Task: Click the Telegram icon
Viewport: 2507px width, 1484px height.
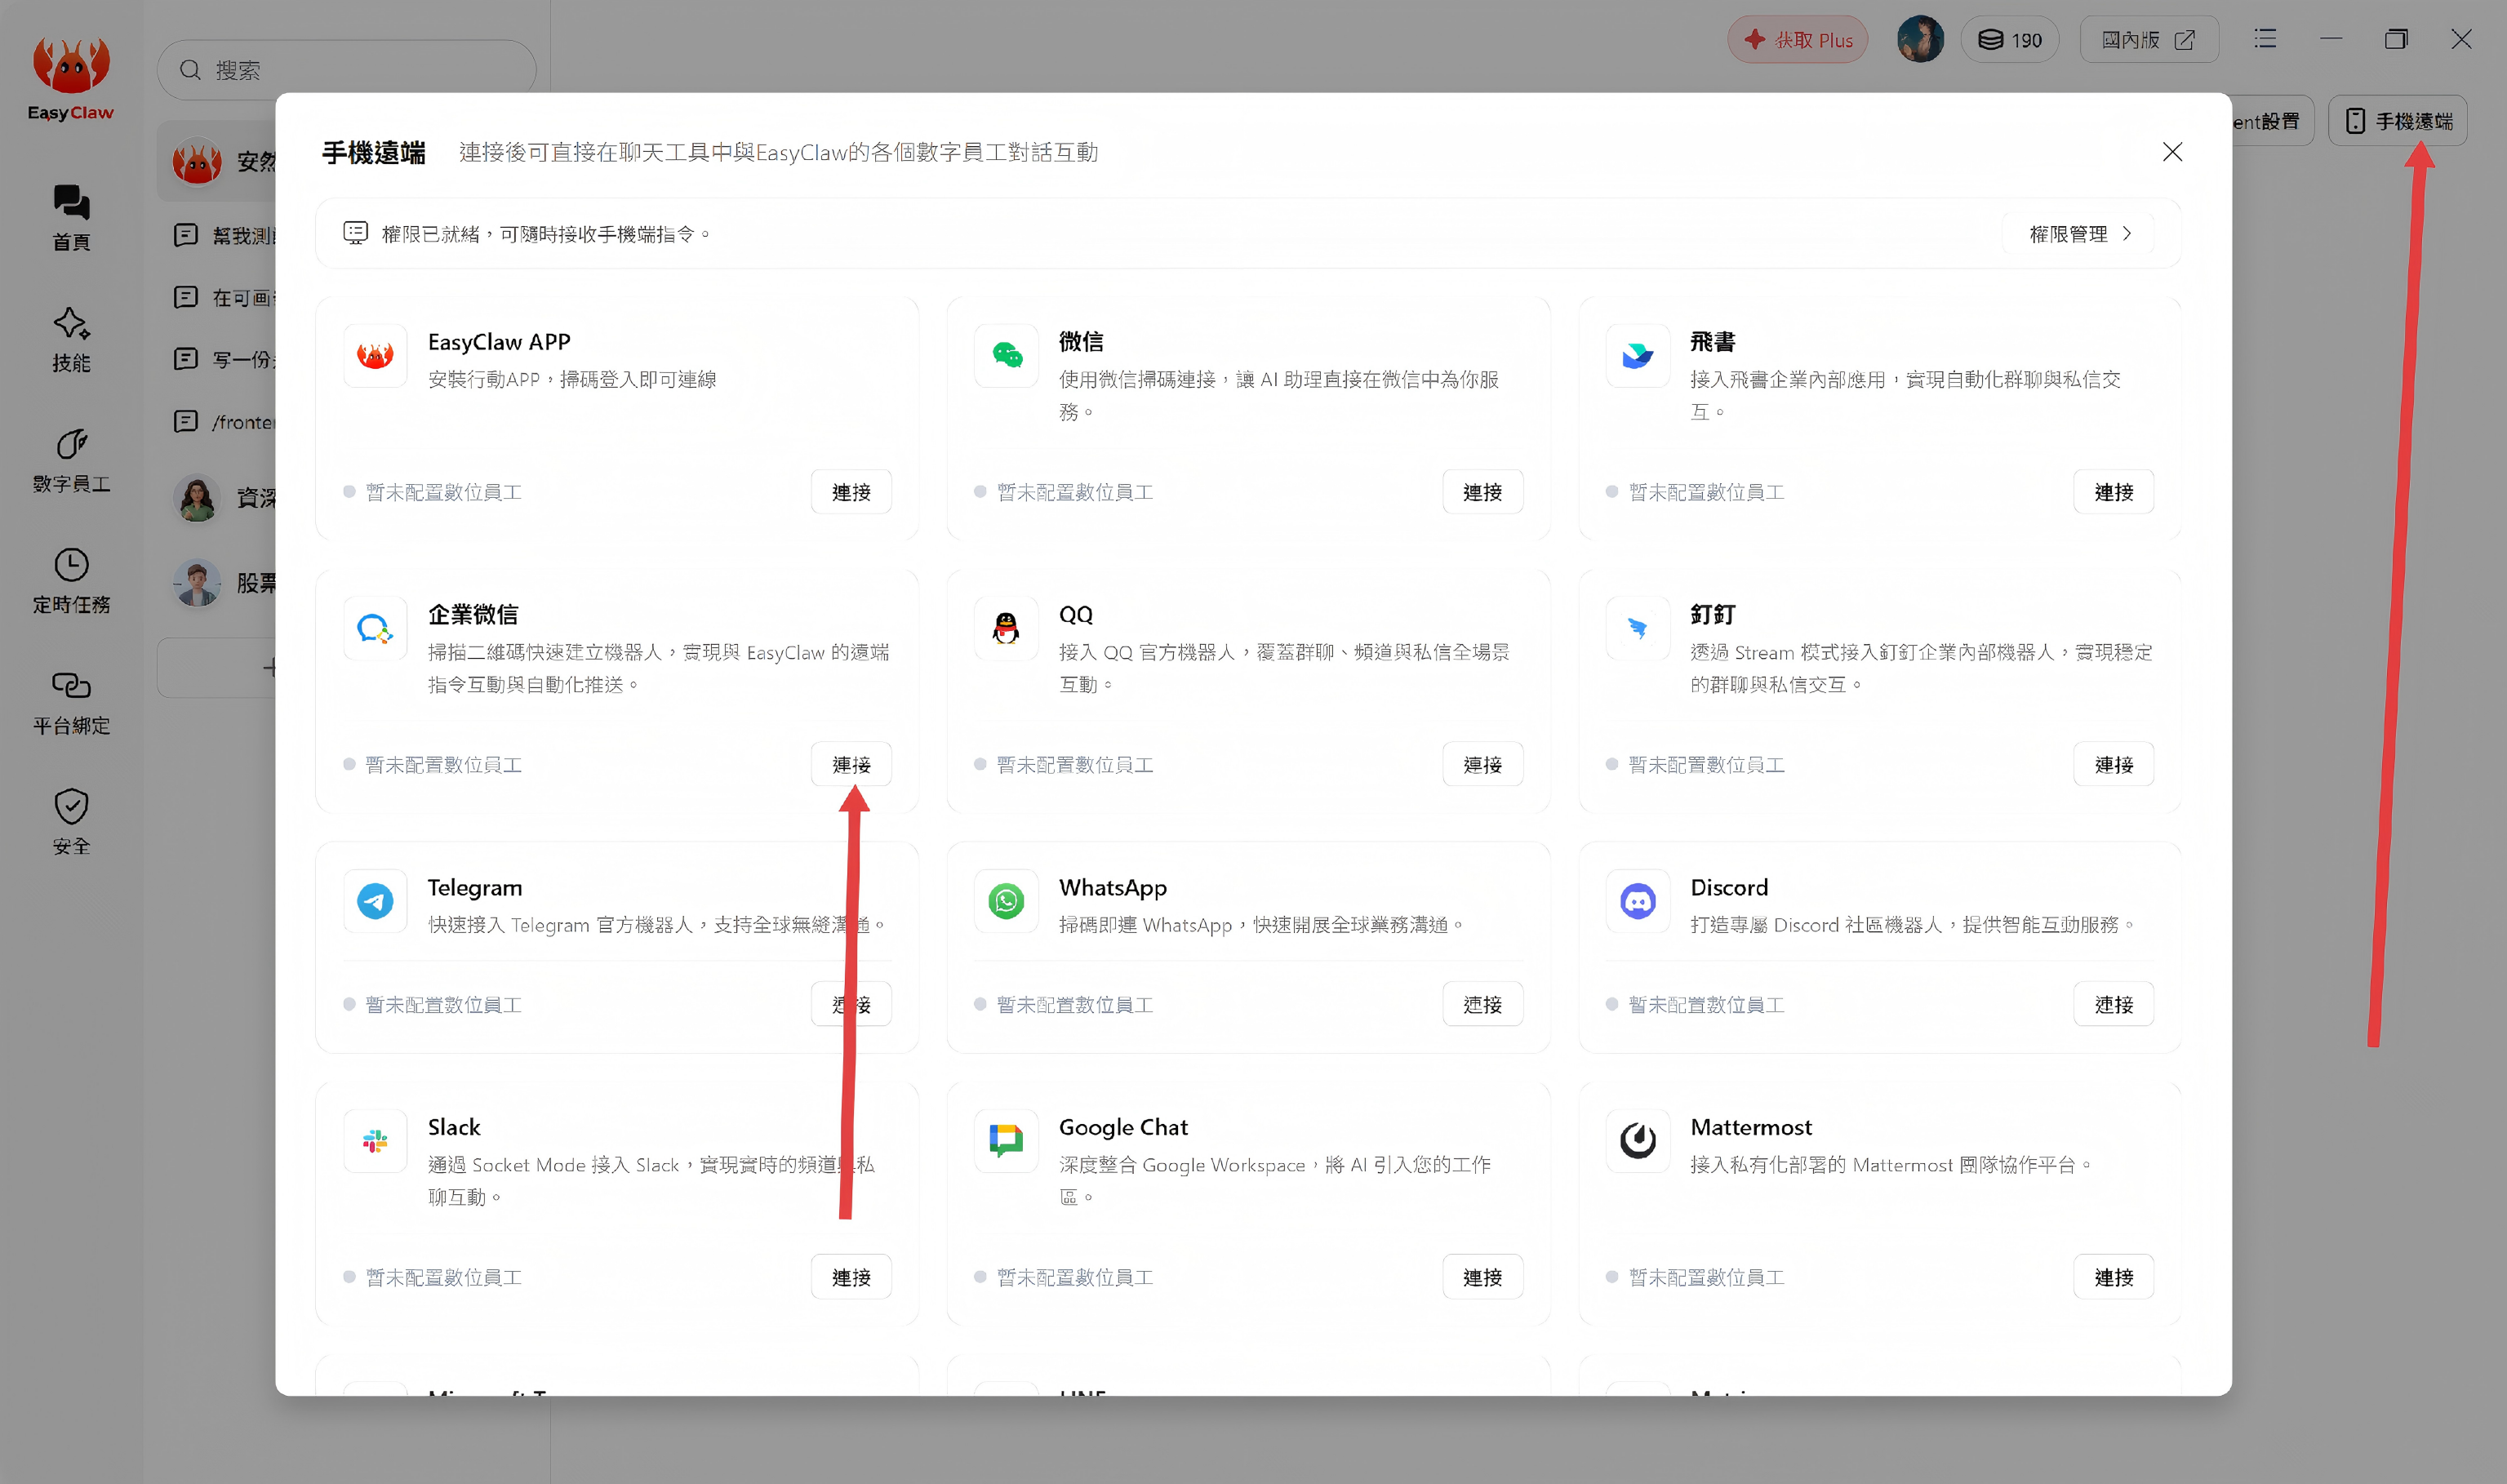Action: [375, 901]
